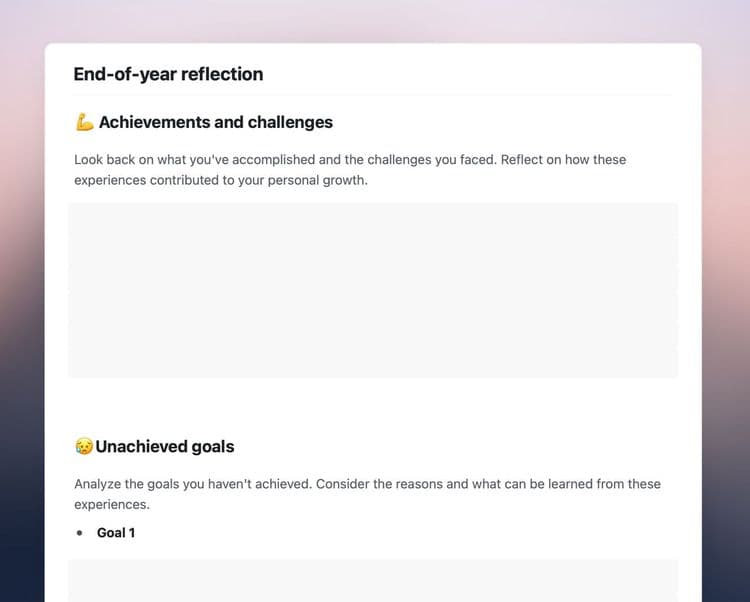
Task: Click the word 'personal growth' in description
Action: pyautogui.click(x=317, y=180)
